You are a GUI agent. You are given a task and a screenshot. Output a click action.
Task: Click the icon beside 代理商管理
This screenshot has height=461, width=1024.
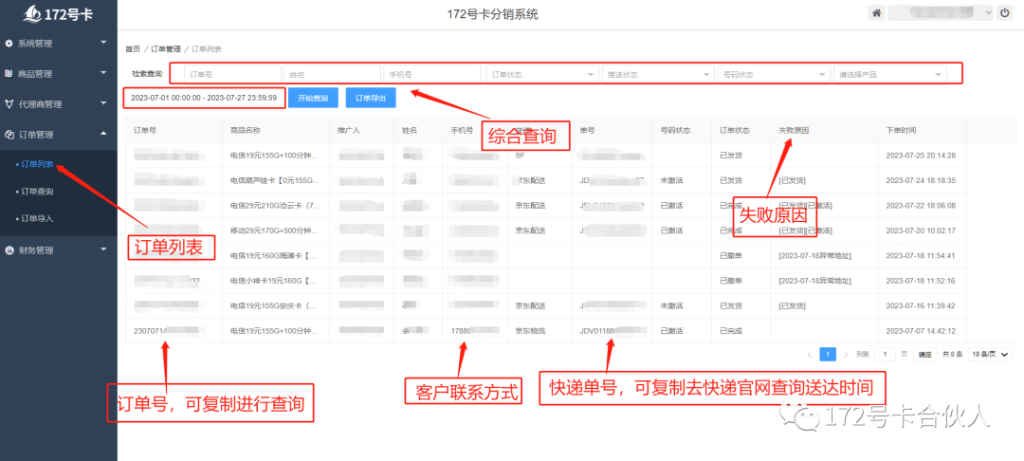point(8,104)
